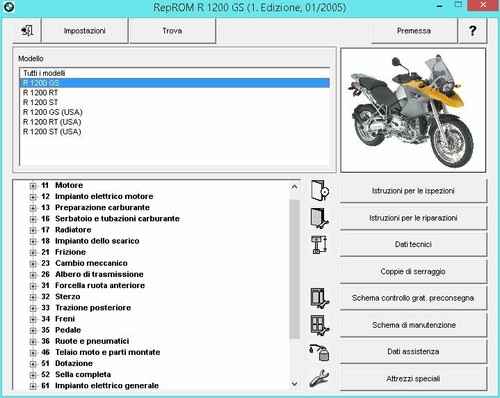Open Istruzioni per le ispezioni
The image size is (500, 398).
(x=413, y=191)
